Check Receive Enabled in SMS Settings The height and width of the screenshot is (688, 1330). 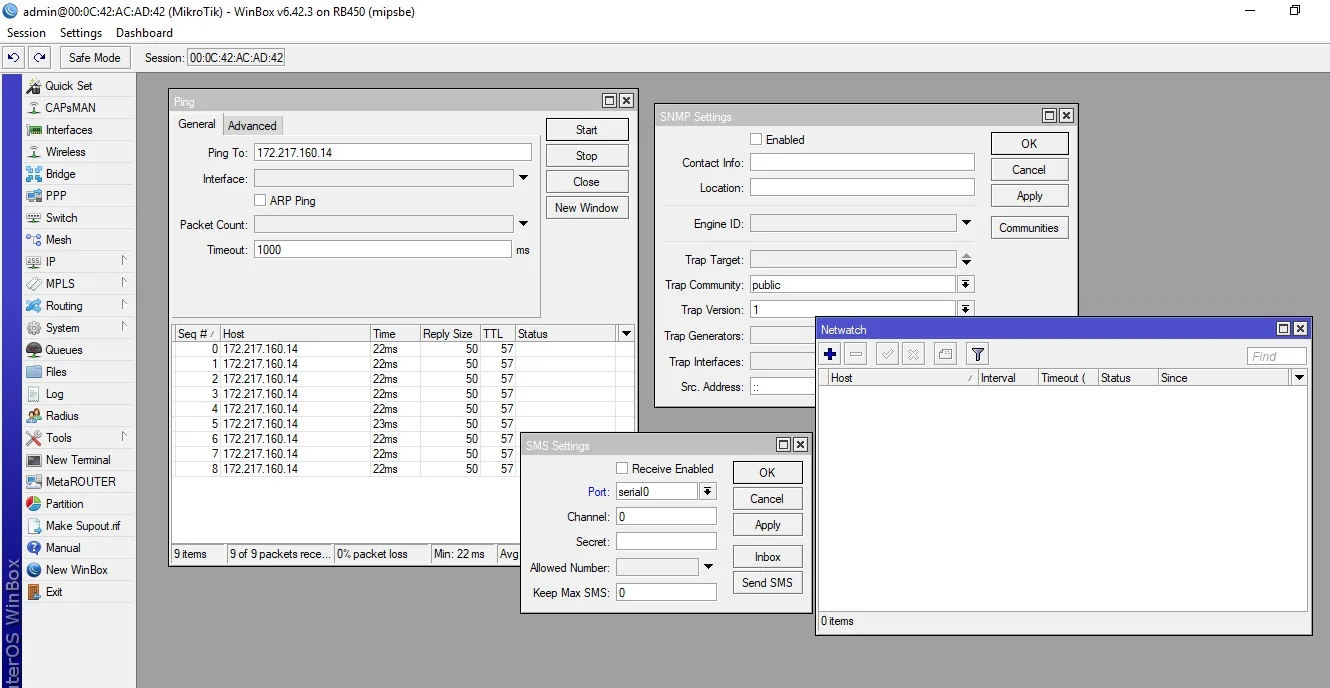coord(622,469)
